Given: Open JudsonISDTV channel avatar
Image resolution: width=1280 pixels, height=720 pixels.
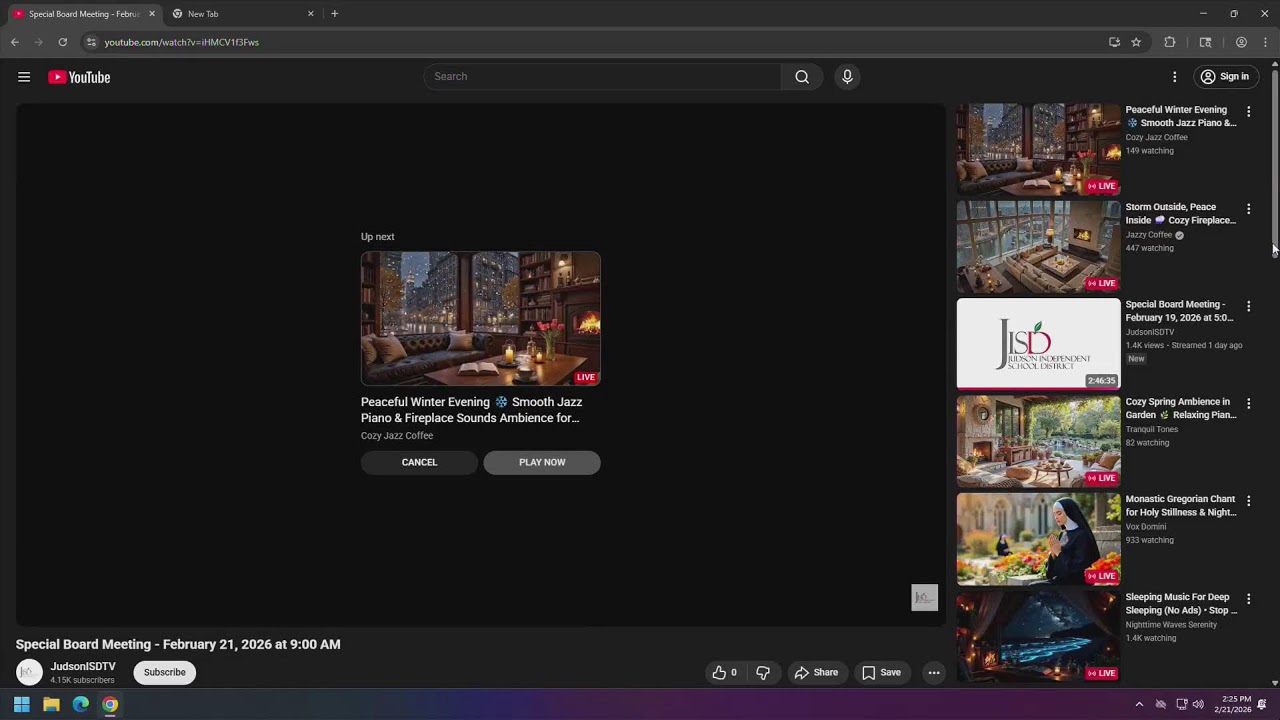Looking at the screenshot, I should (29, 672).
